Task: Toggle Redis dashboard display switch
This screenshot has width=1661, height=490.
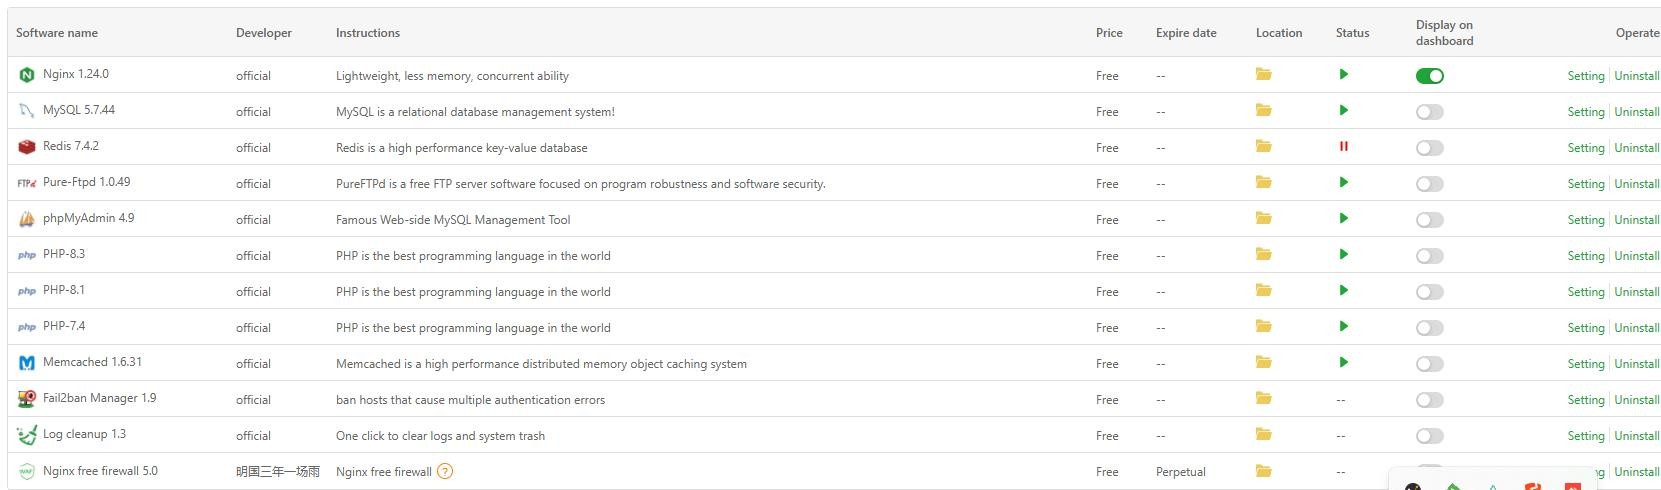Action: pos(1430,148)
